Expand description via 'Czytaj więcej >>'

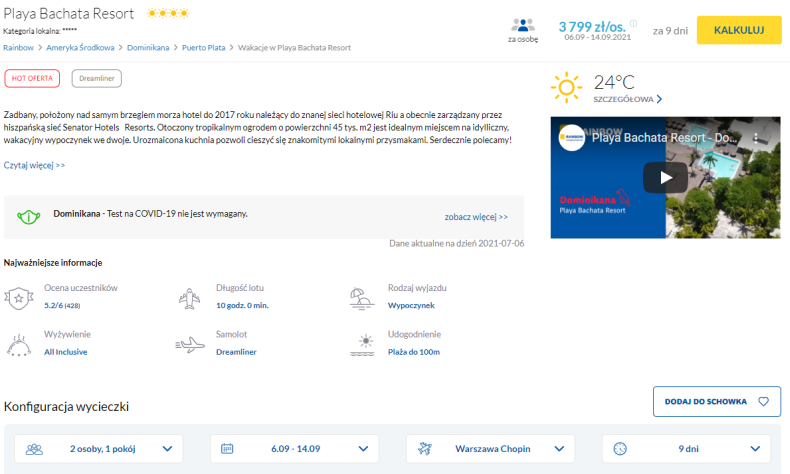click(x=34, y=165)
